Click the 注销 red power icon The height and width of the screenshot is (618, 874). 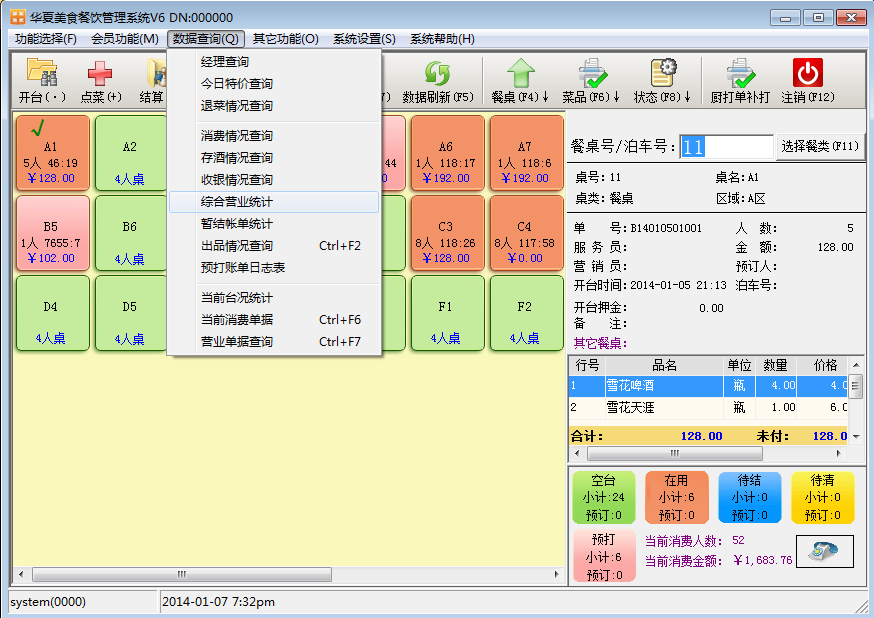pos(807,73)
